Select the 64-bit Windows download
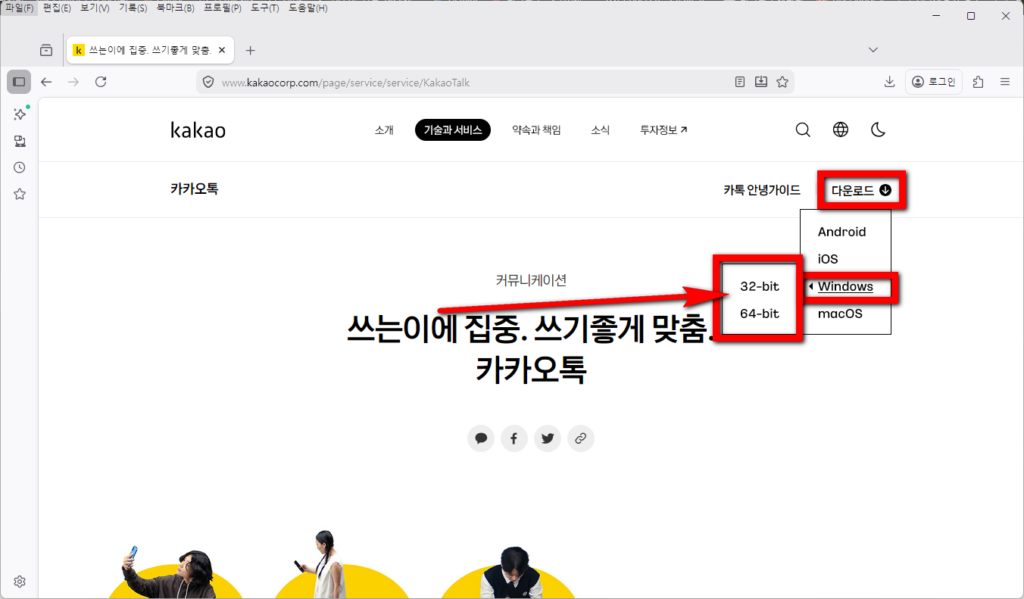This screenshot has width=1024, height=599. click(760, 314)
